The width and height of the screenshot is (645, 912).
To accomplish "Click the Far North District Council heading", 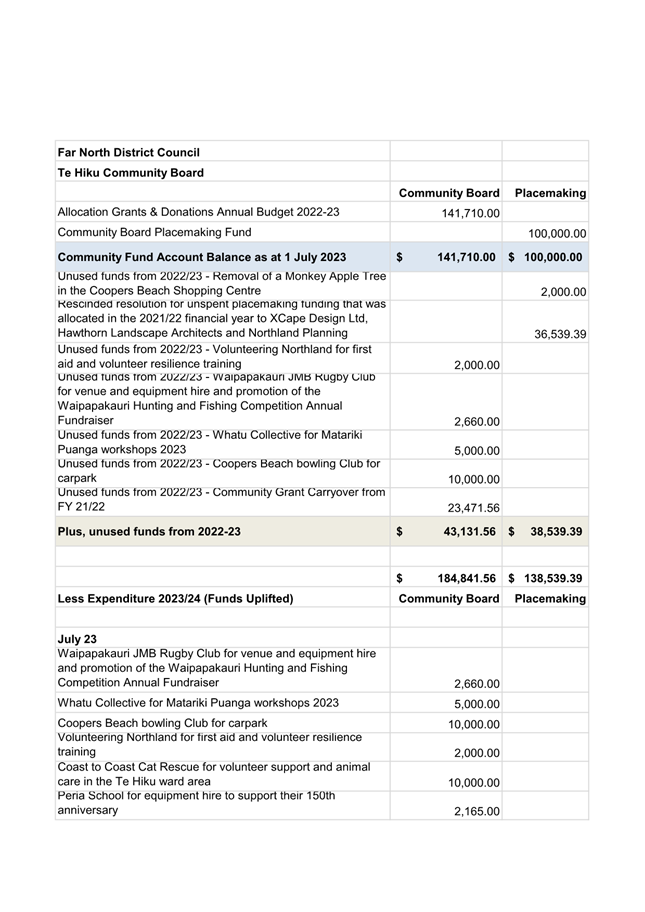I will pos(129,152).
